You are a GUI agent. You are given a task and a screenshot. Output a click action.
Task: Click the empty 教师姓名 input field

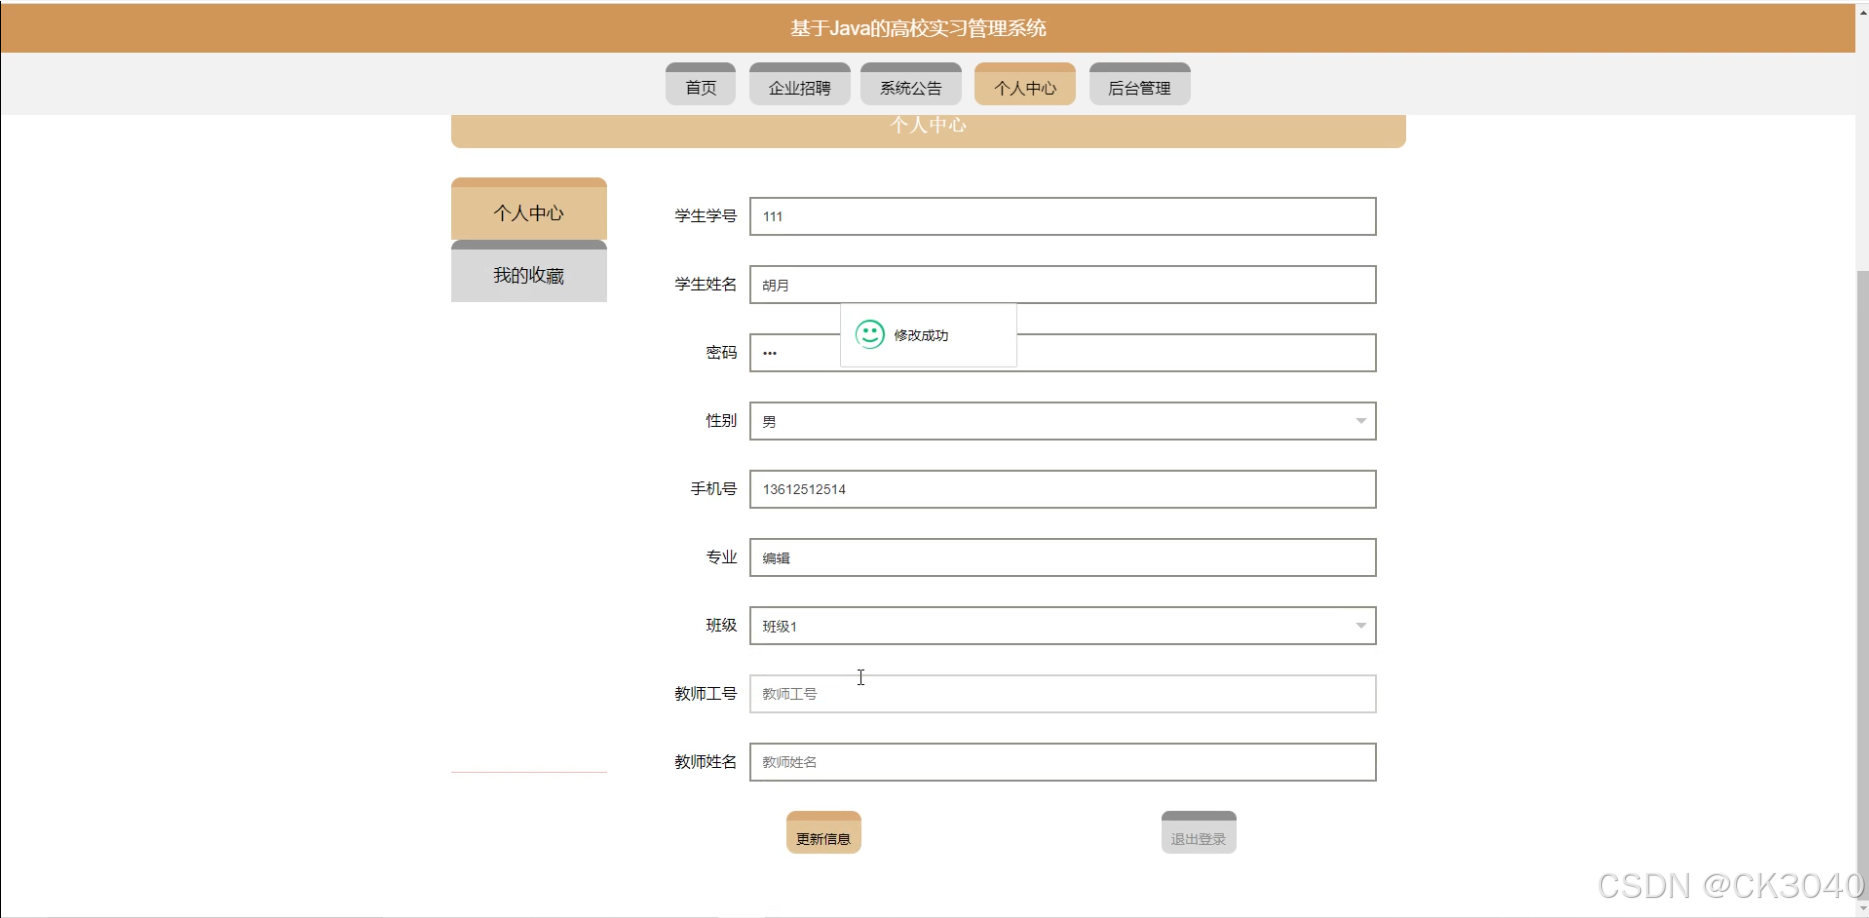coord(1061,762)
